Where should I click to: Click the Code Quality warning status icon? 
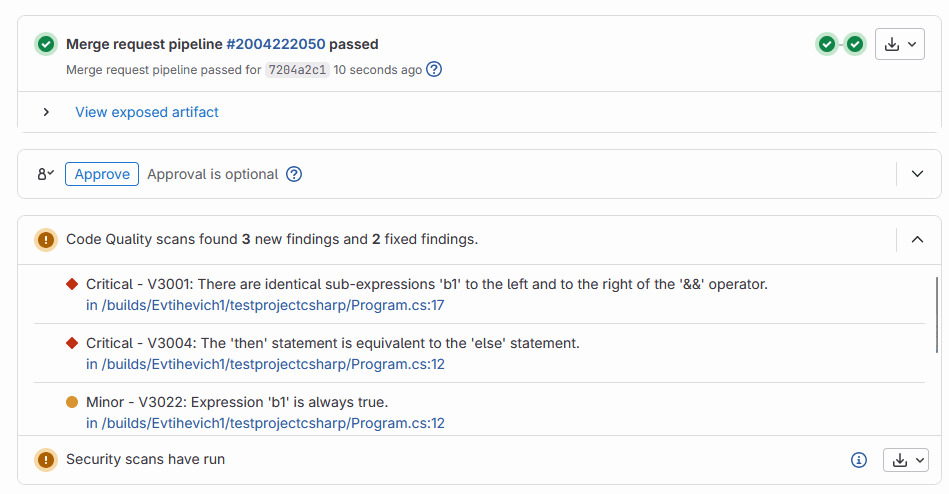point(45,239)
